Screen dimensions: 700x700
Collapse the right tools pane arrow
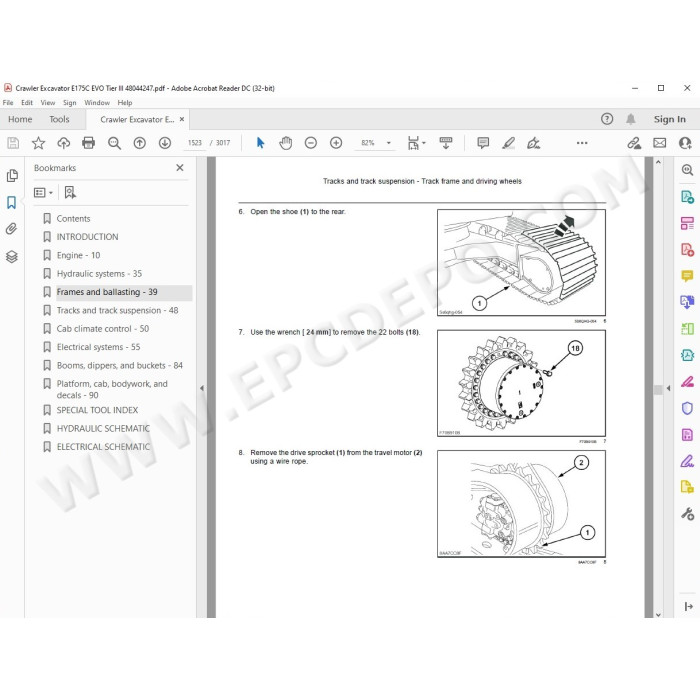point(668,388)
